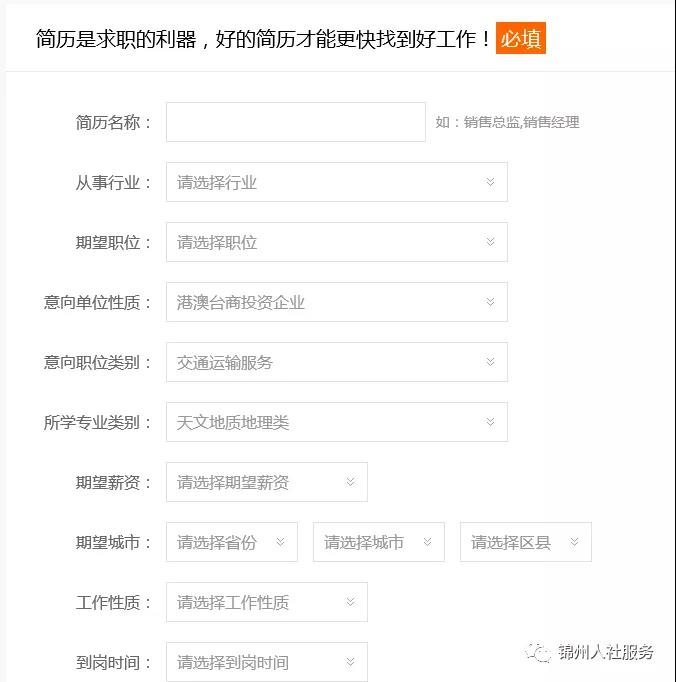This screenshot has height=682, width=676.
Task: Open the 请选择工作性质 dropdown
Action: pyautogui.click(x=267, y=602)
